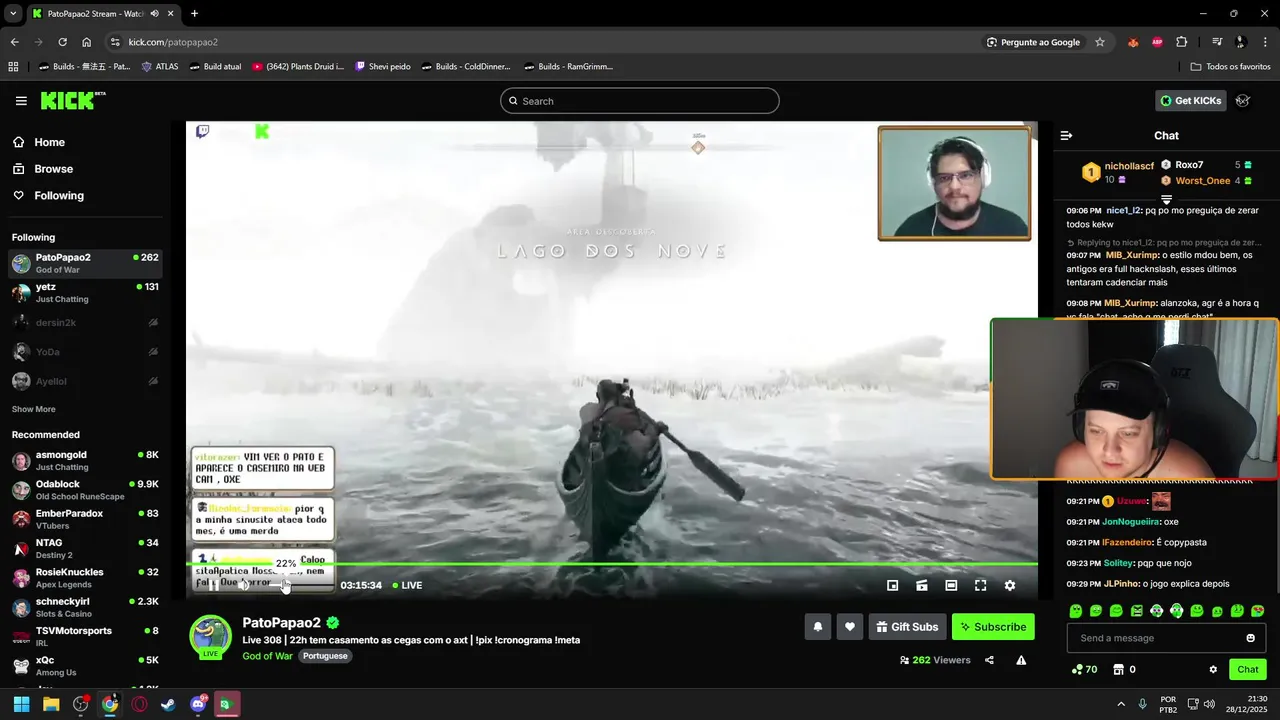Show hidden system tray icons
The image size is (1280, 720).
(1120, 704)
